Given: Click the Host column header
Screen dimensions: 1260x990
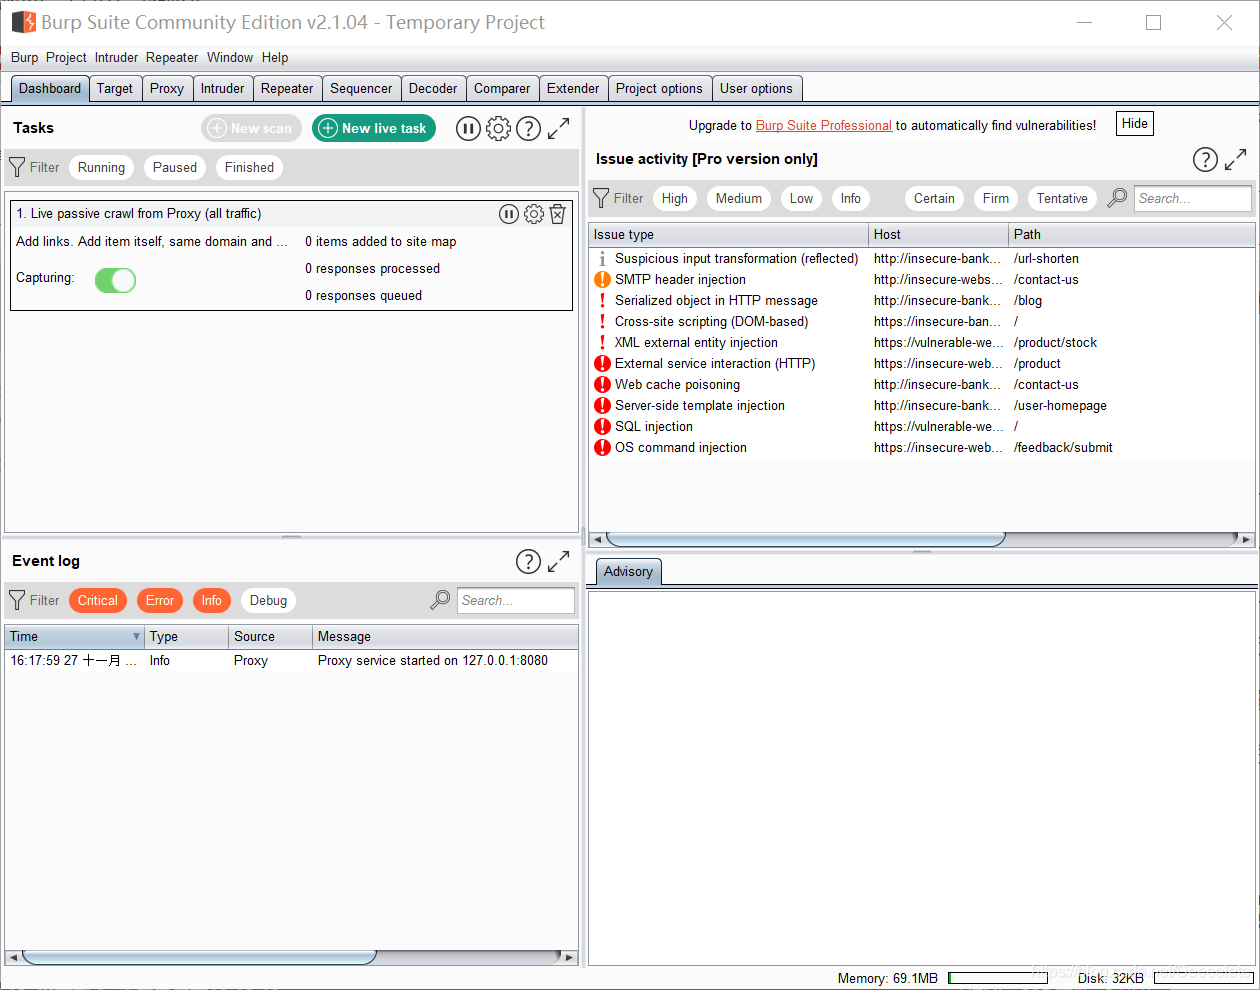Looking at the screenshot, I should [x=938, y=234].
